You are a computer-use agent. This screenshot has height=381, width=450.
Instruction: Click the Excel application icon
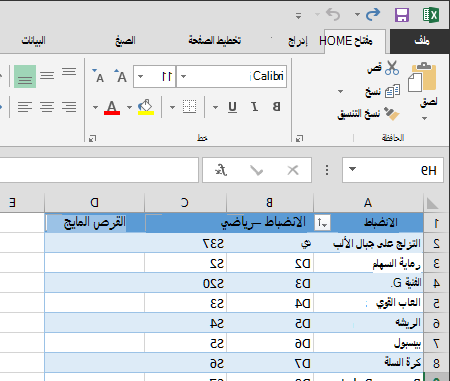point(430,15)
